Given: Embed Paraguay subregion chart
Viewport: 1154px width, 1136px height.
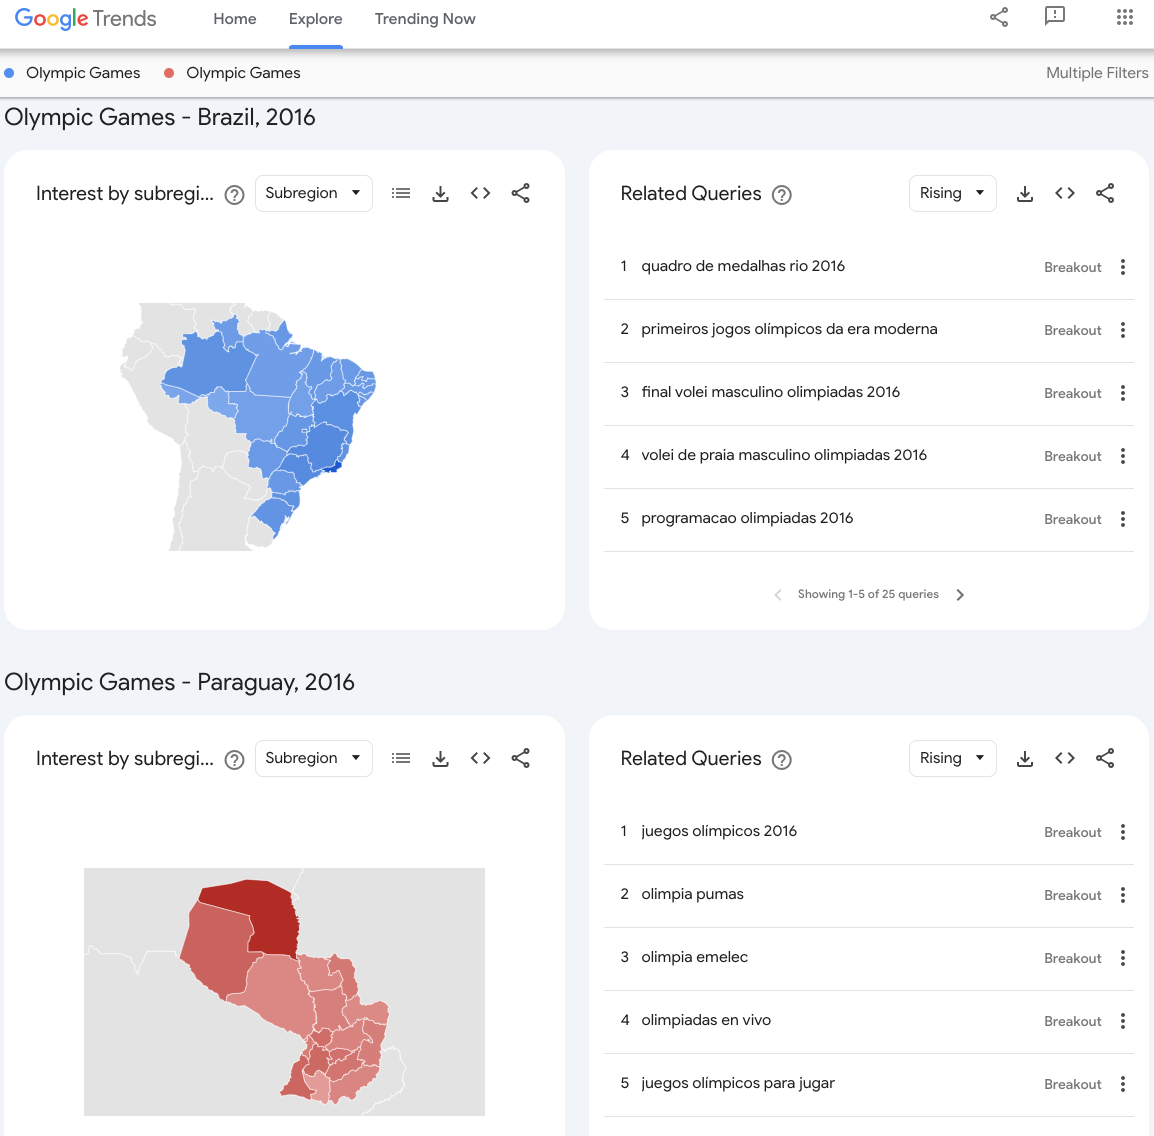Looking at the screenshot, I should (x=481, y=759).
